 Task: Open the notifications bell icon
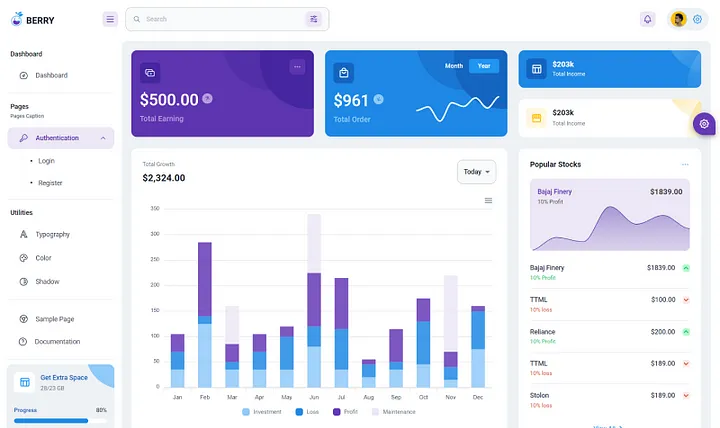coord(647,19)
